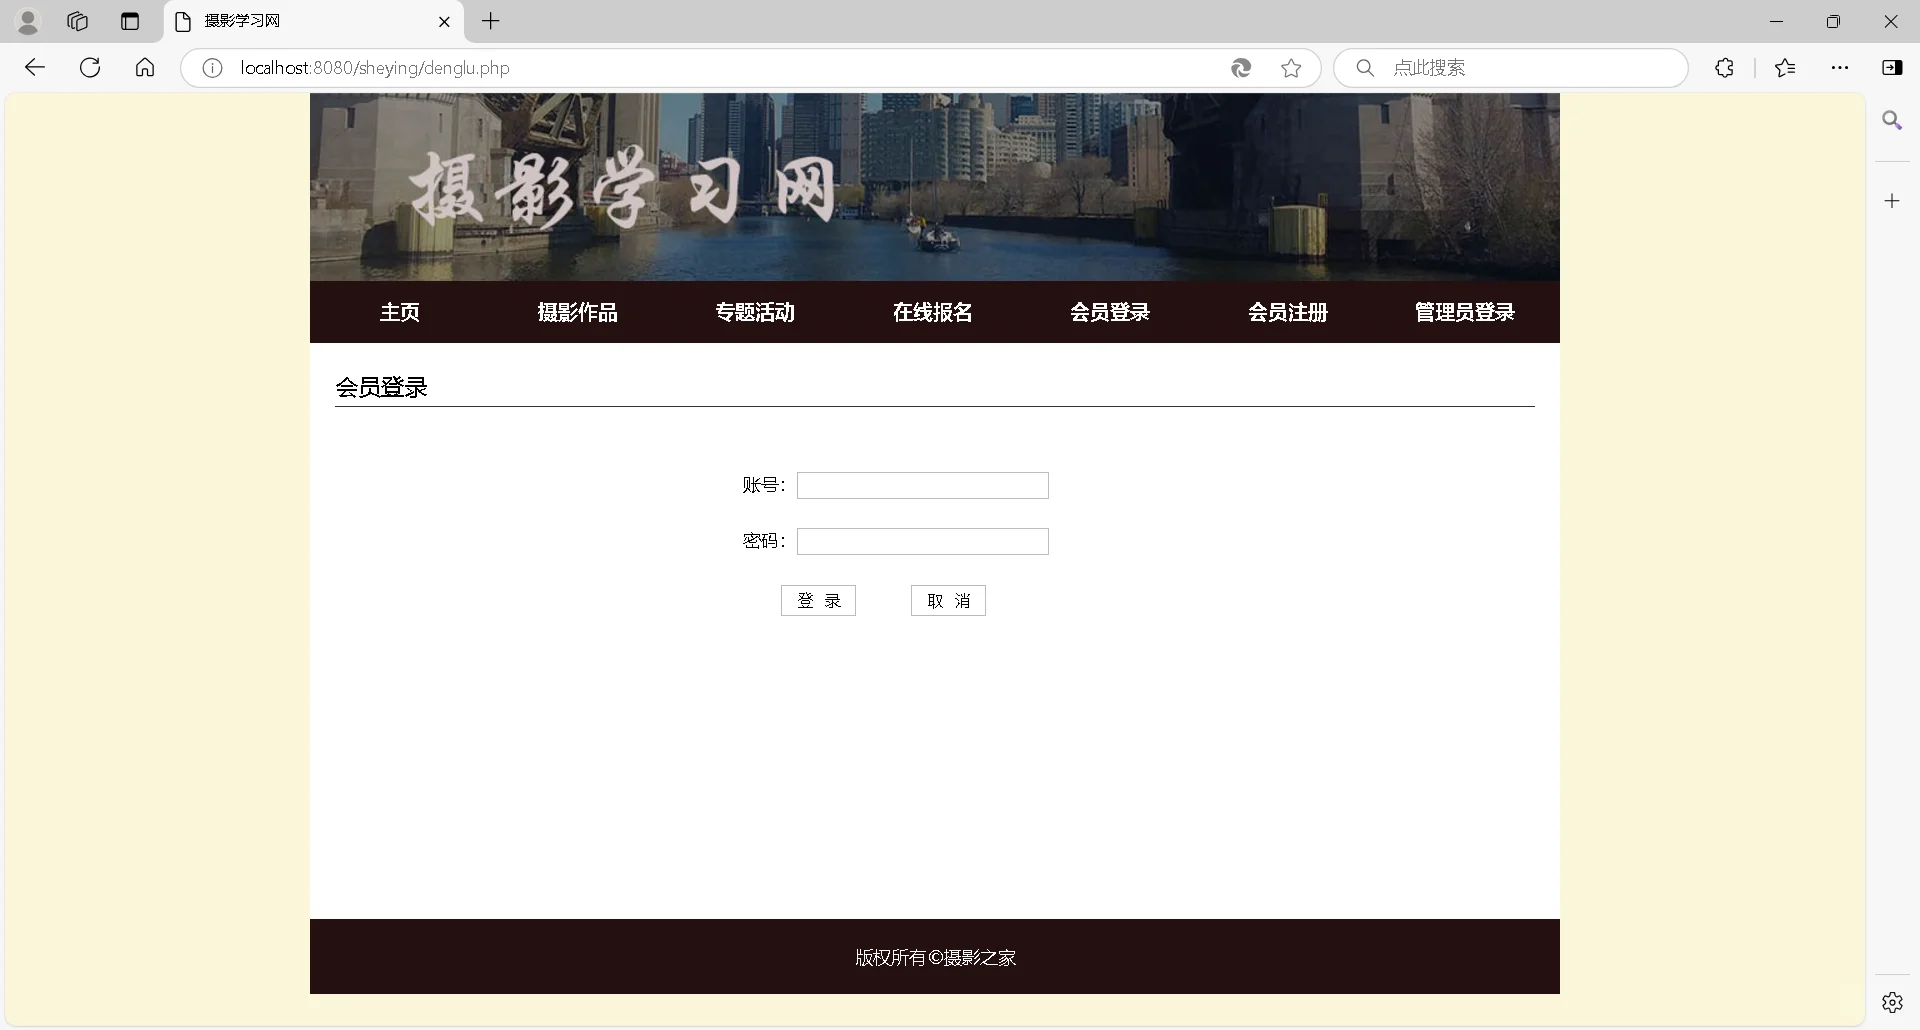Viewport: 1920px width, 1030px height.
Task: Click the site information icon in address bar
Action: point(210,68)
